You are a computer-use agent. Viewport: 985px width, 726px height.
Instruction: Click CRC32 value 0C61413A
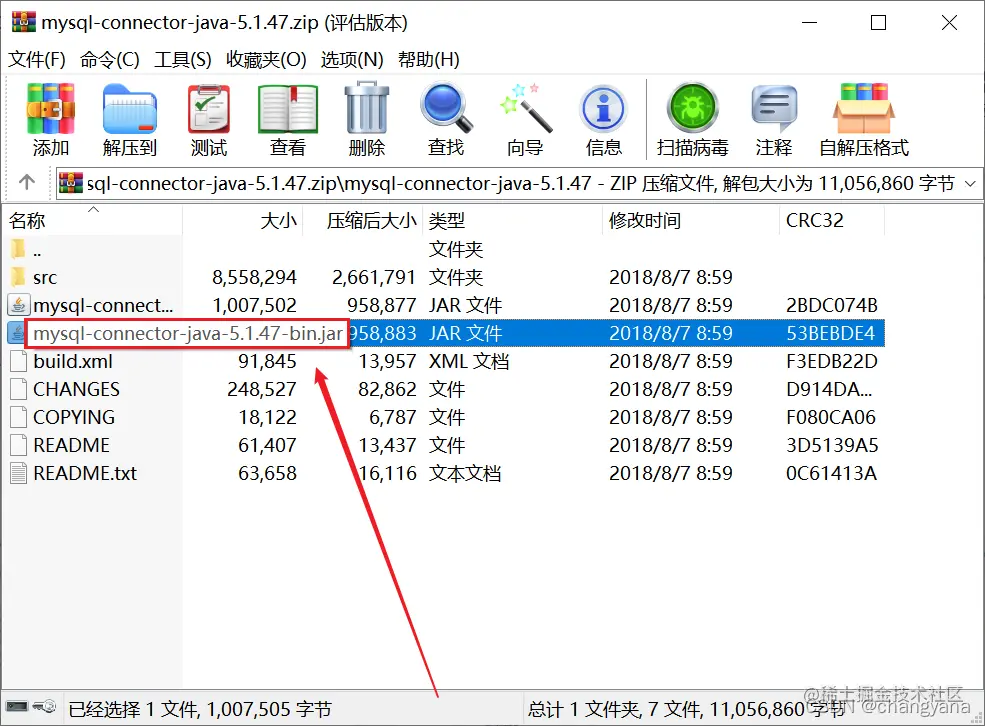[831, 473]
